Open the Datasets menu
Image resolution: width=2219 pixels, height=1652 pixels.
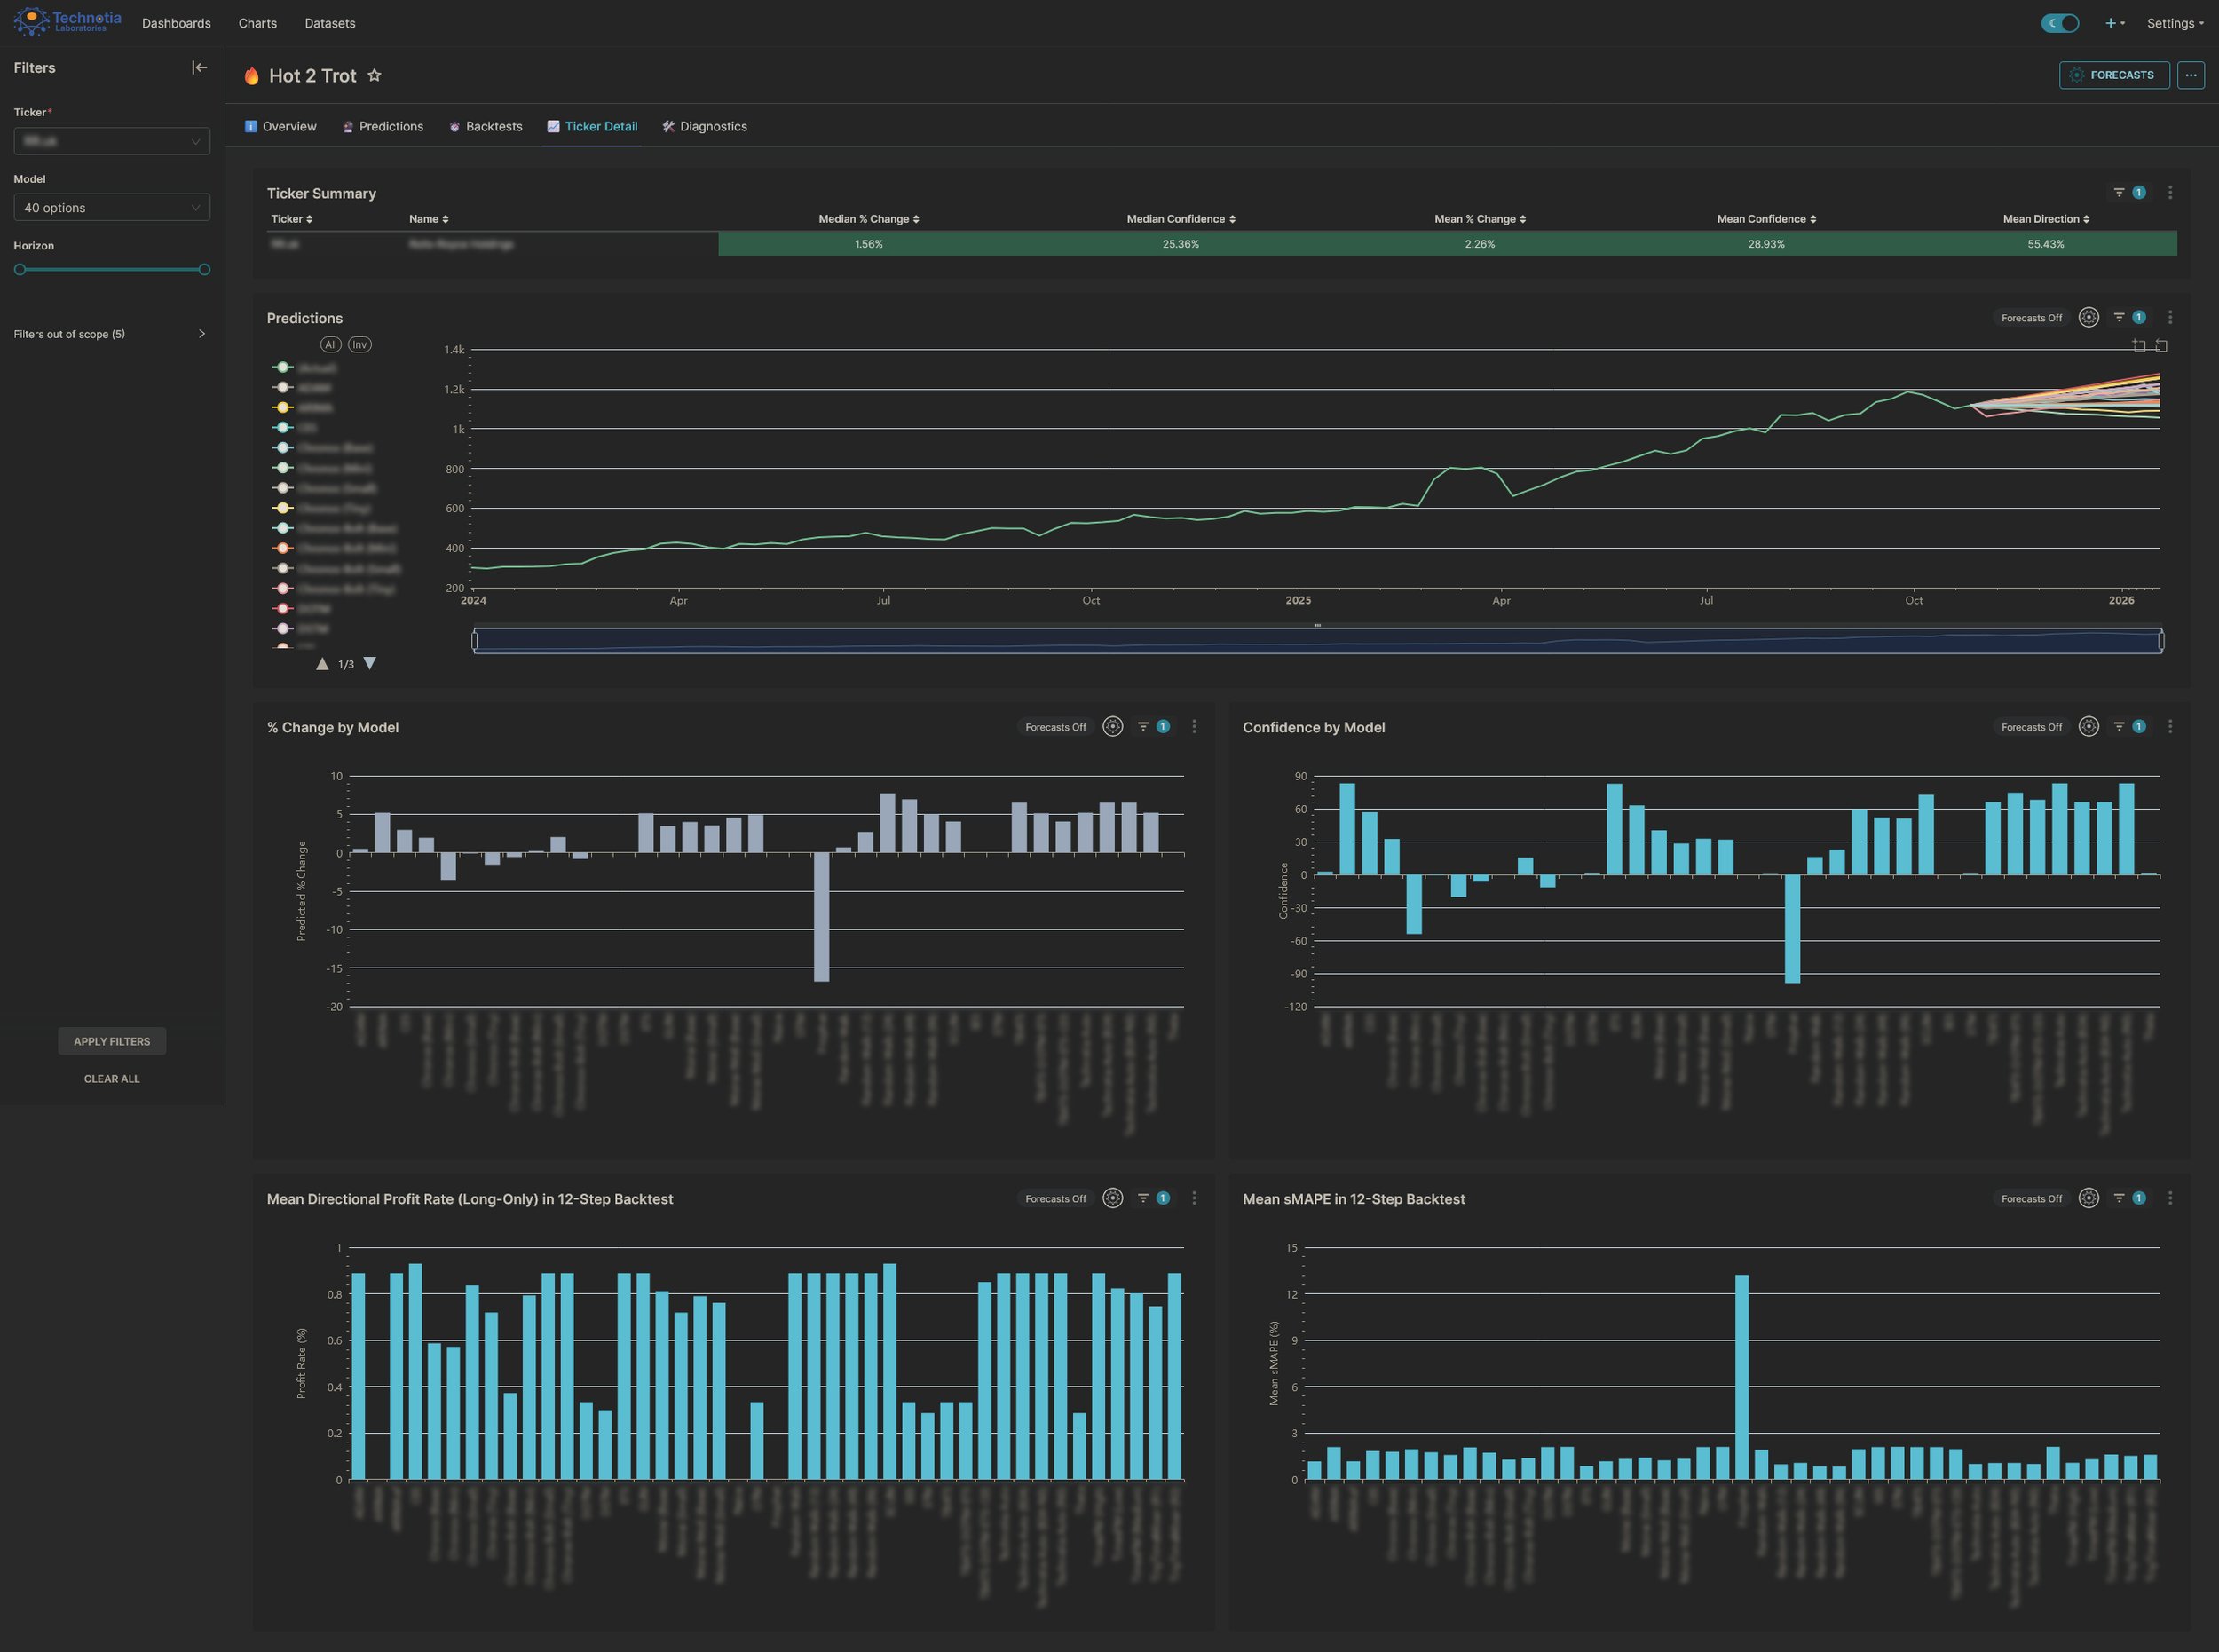coord(329,23)
